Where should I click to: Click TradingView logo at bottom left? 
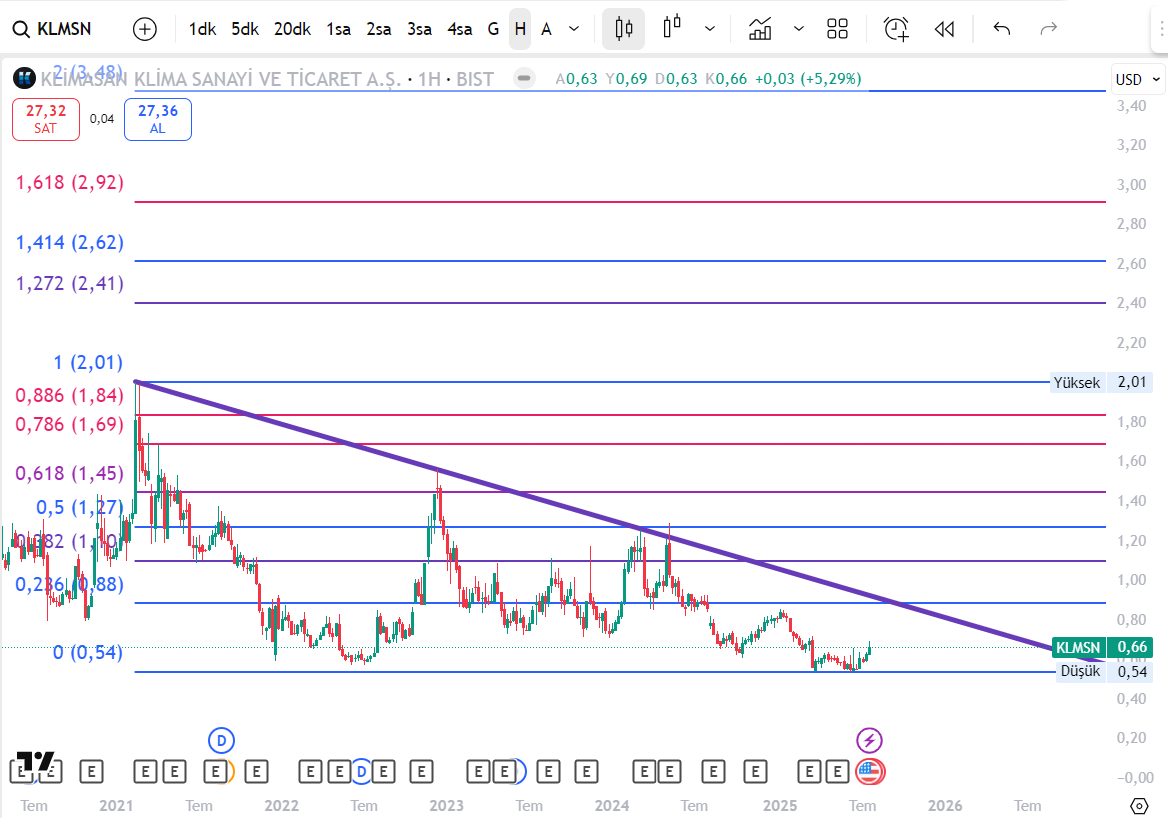pos(36,761)
